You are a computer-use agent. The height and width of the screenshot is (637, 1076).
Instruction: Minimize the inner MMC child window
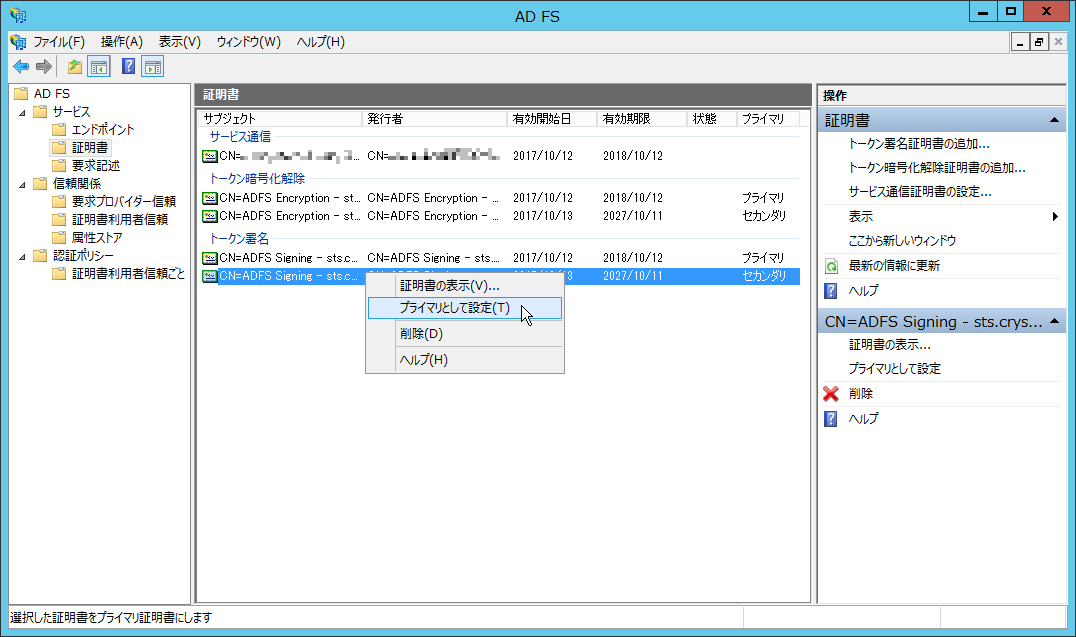(x=1020, y=43)
